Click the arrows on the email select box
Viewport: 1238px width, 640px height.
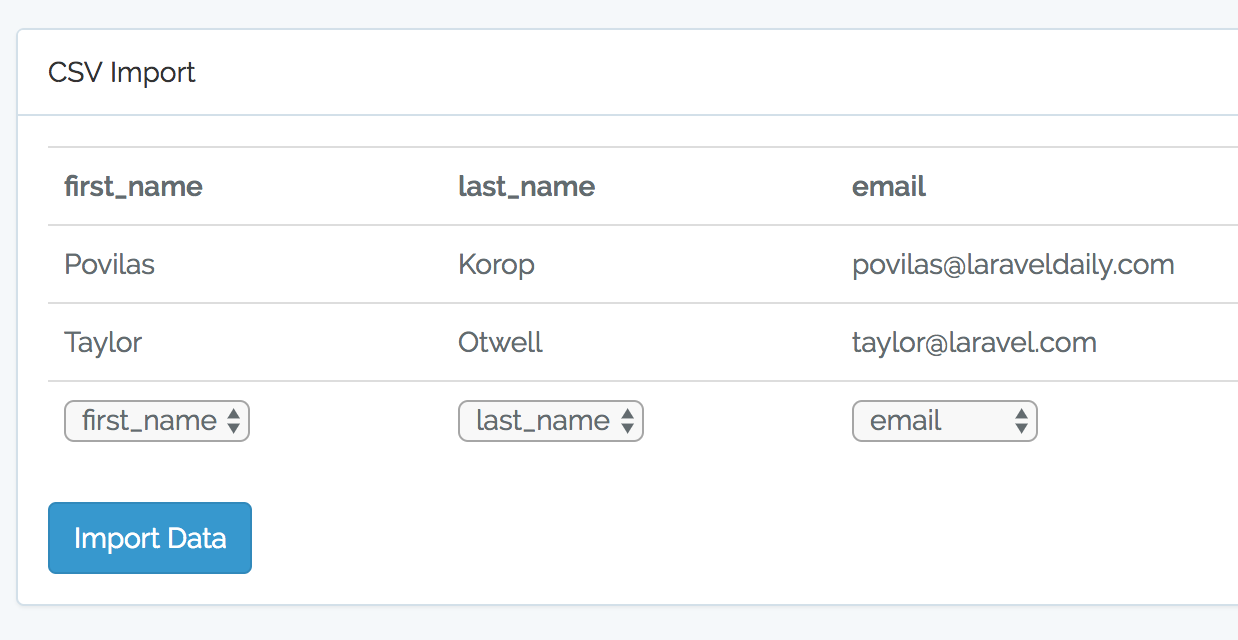[x=1021, y=421]
